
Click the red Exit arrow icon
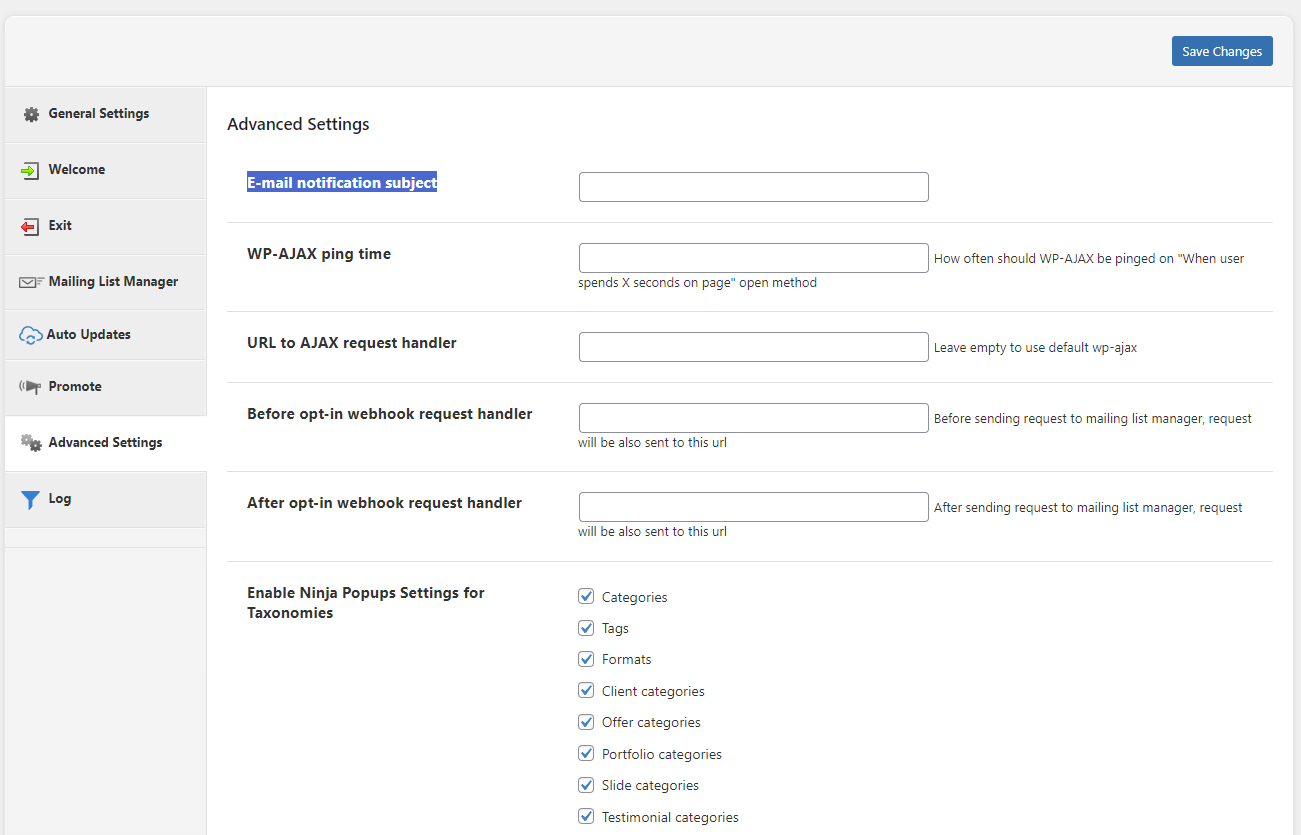tap(30, 226)
